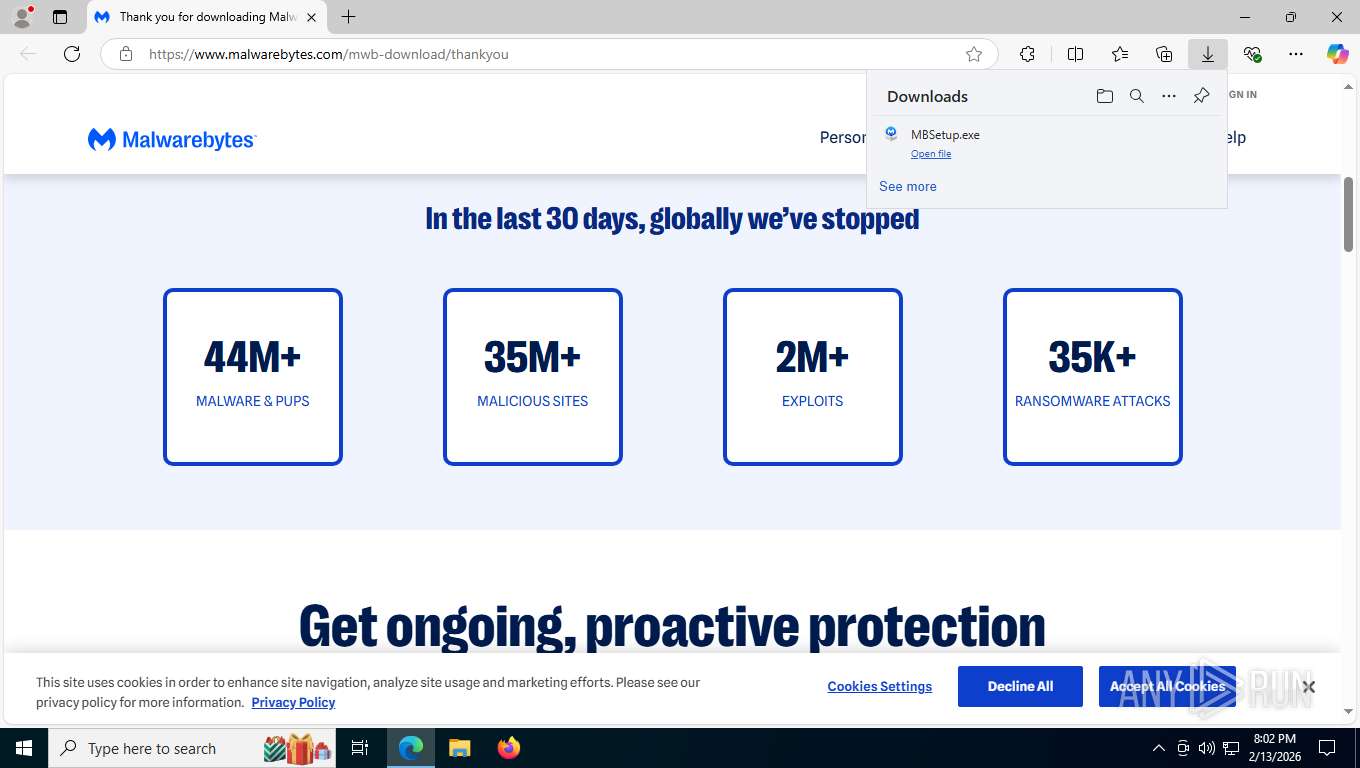Open a new browser tab
Screen dimensions: 1360x768
point(348,17)
